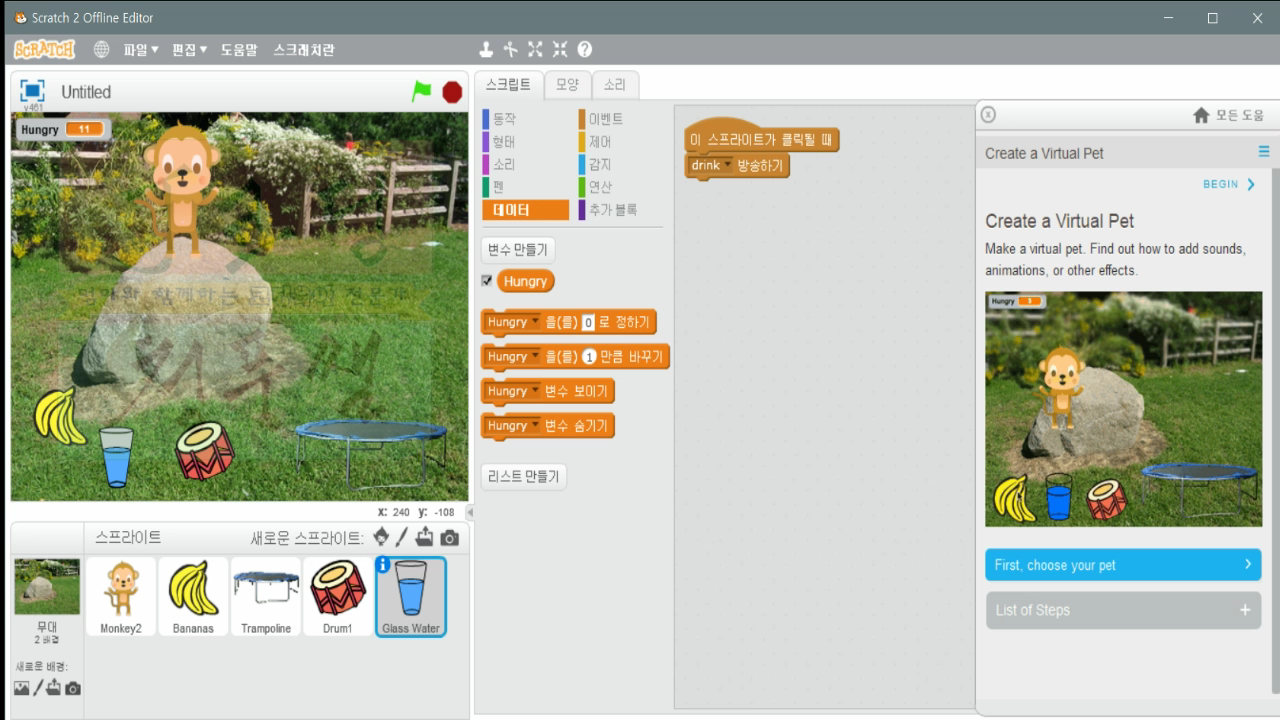1280x720 pixels.
Task: Select the Monkey2 sprite thumbnail
Action: click(x=122, y=597)
